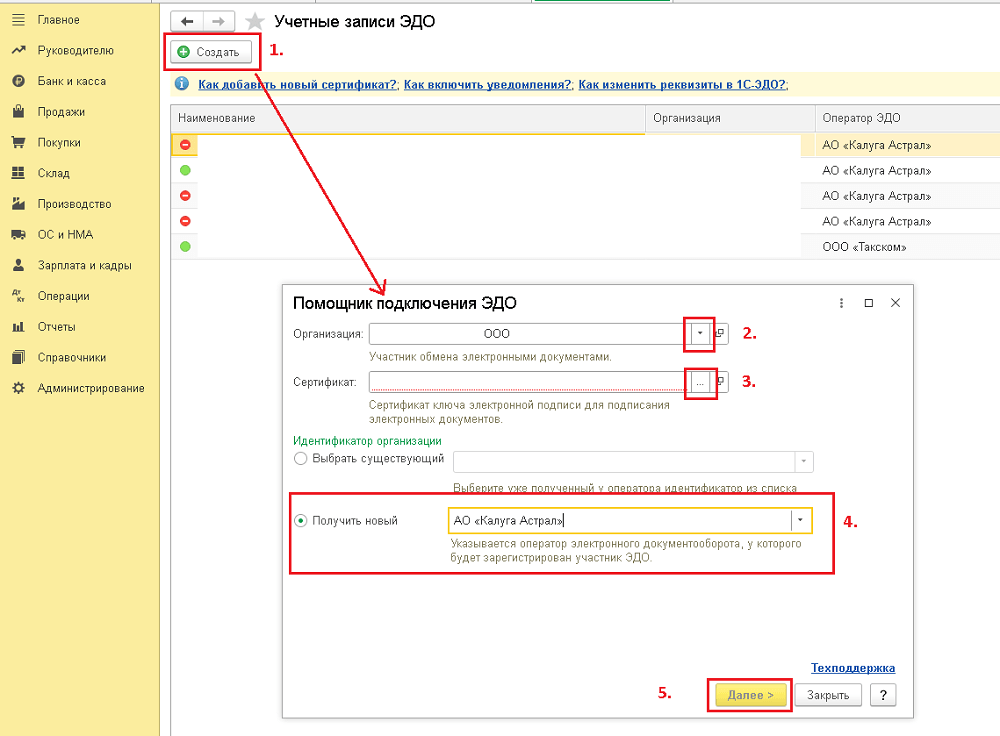Viewport: 1000px width, 736px height.
Task: Expand the Организация dropdown list
Action: 700,333
